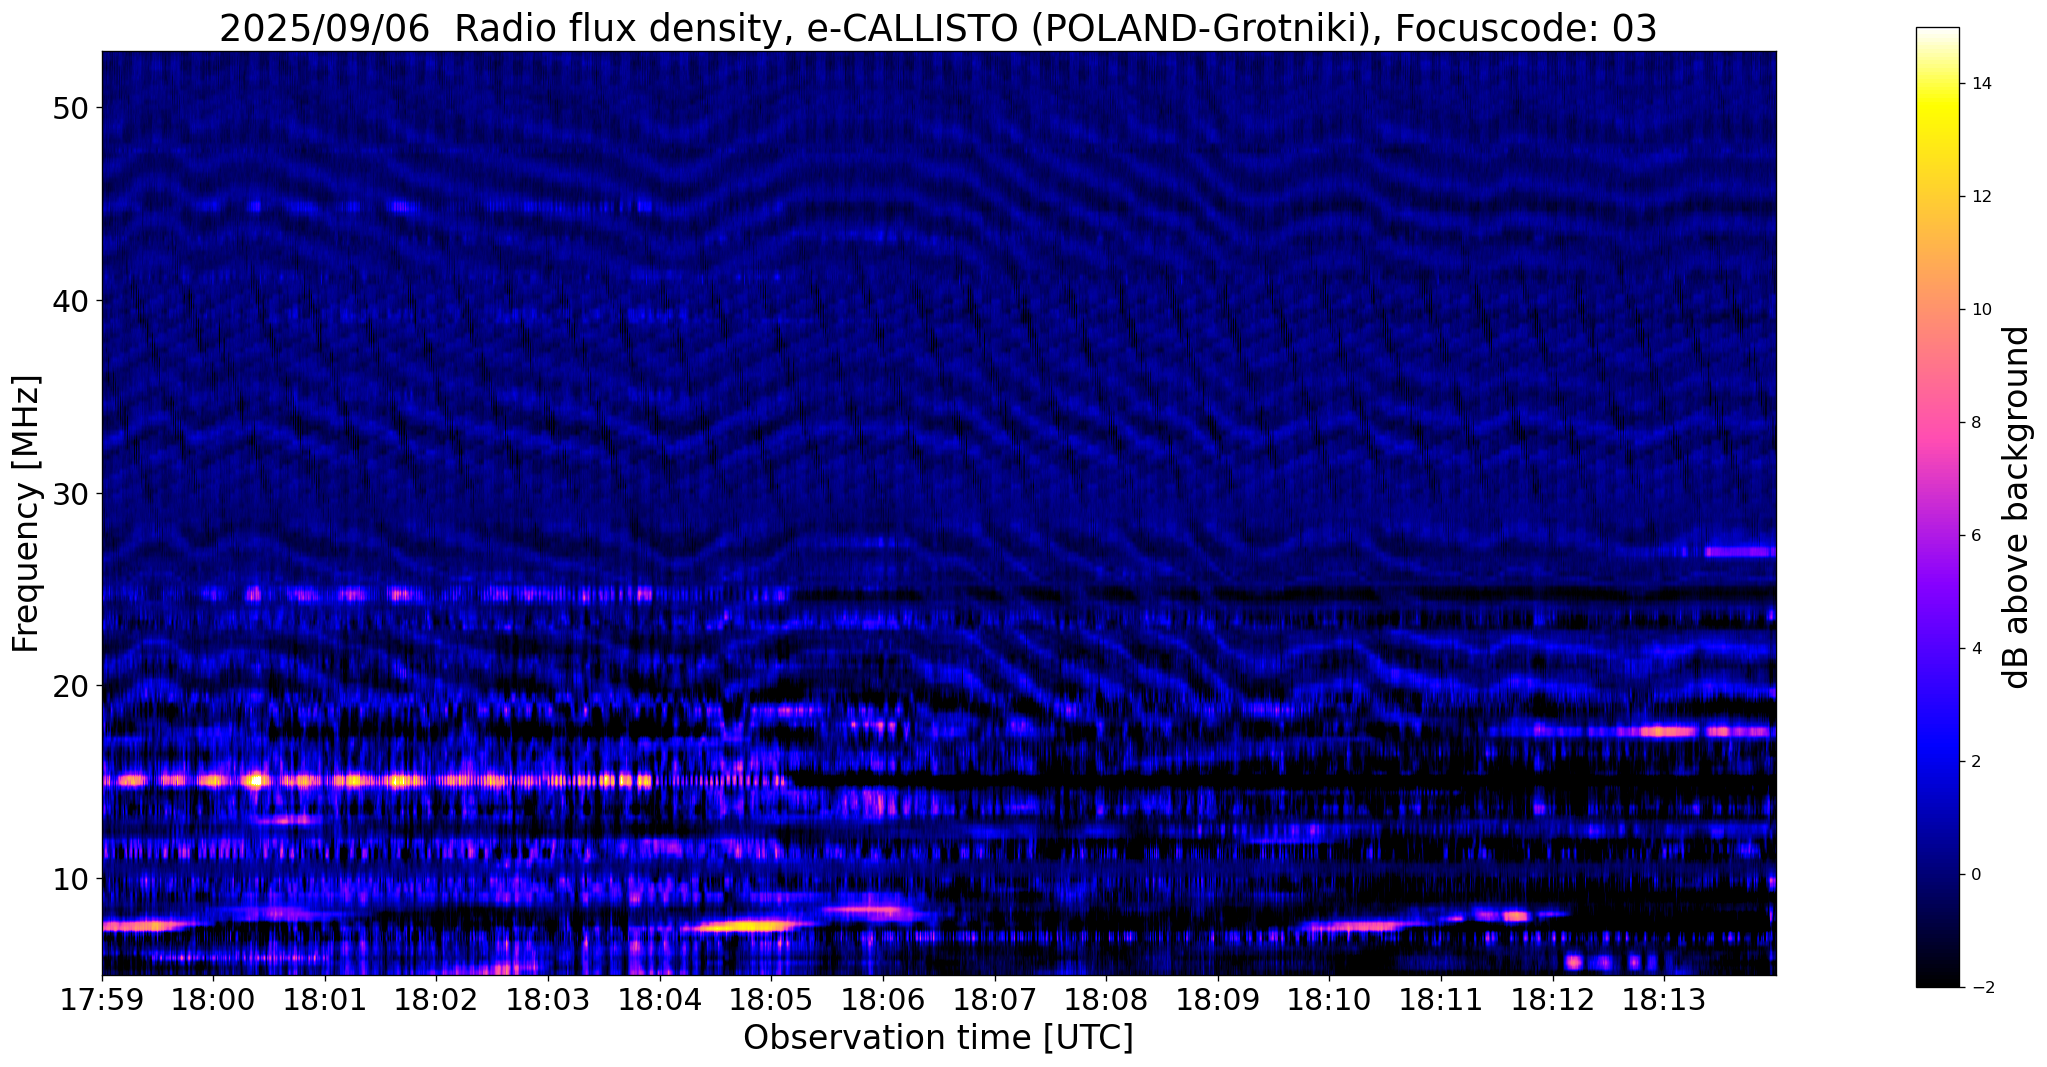Click inside the radio spectrogram image
This screenshot has width=2047, height=1067.
pos(939,513)
